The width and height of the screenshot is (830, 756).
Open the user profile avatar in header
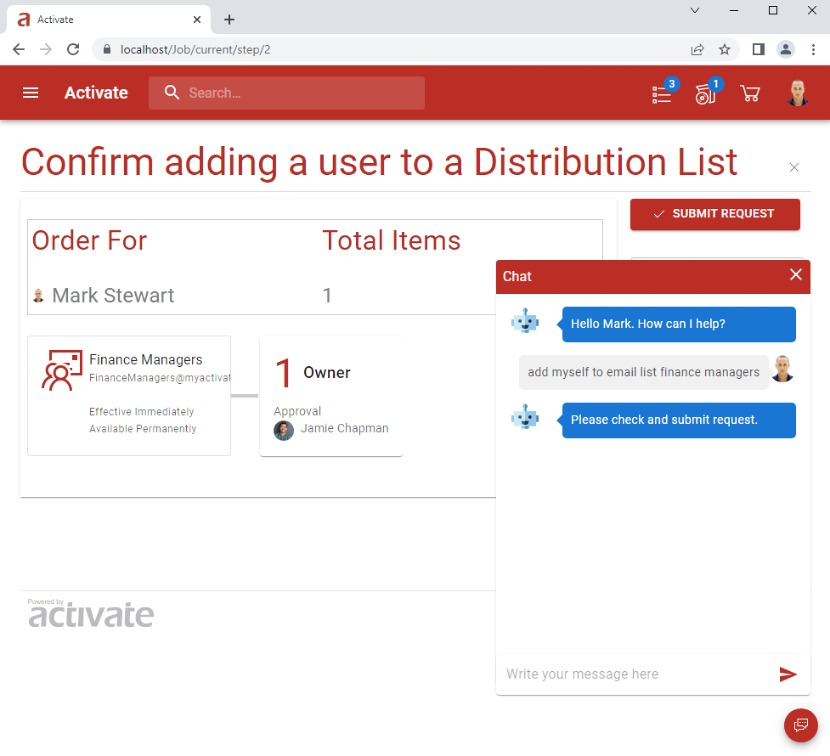[x=797, y=93]
